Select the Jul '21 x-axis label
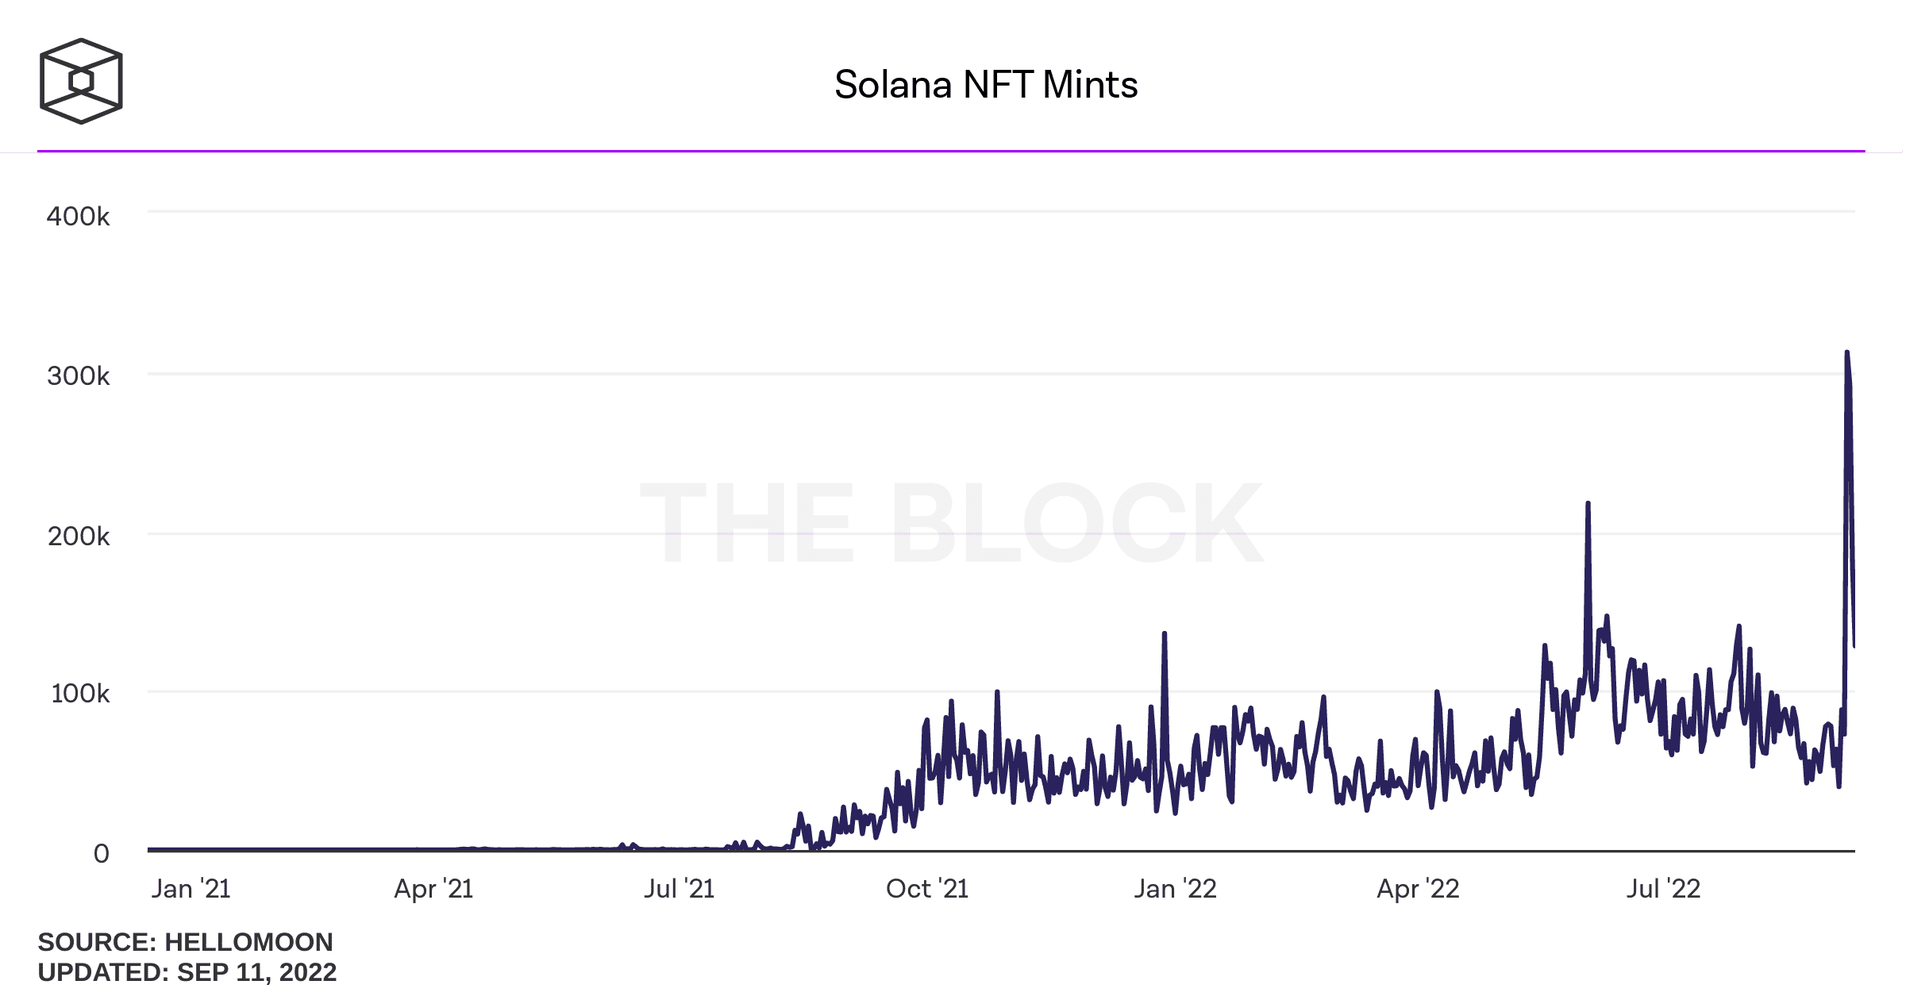 click(x=679, y=889)
